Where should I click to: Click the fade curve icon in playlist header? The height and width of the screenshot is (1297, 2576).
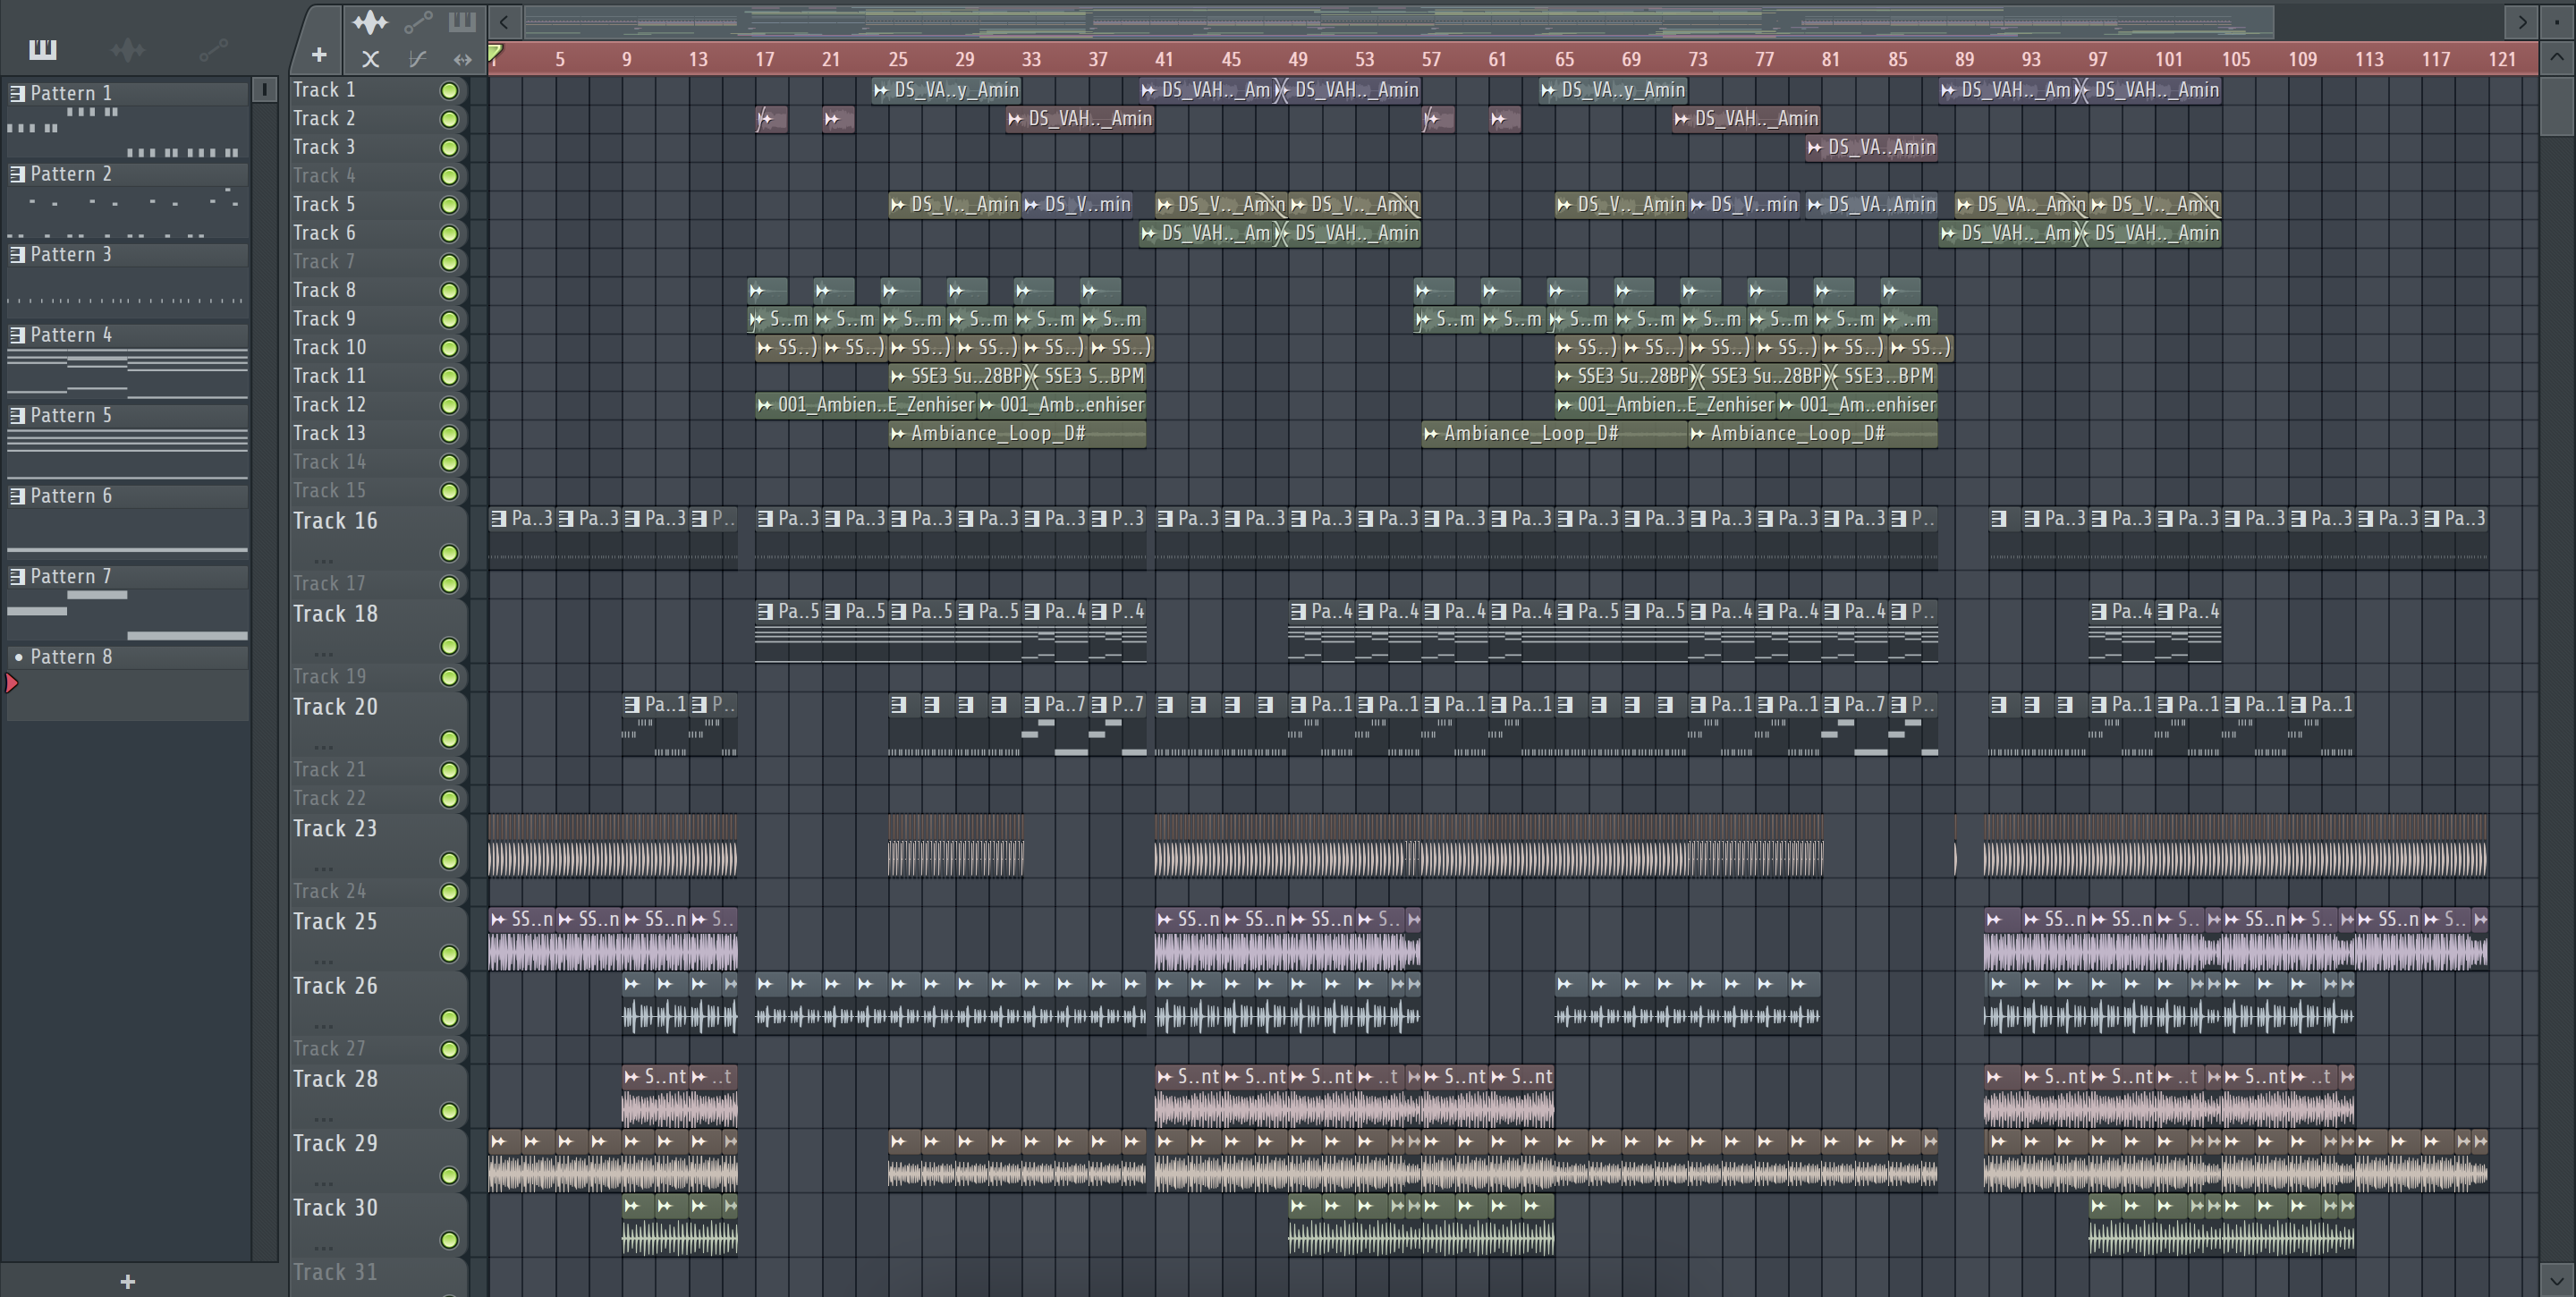pyautogui.click(x=417, y=59)
